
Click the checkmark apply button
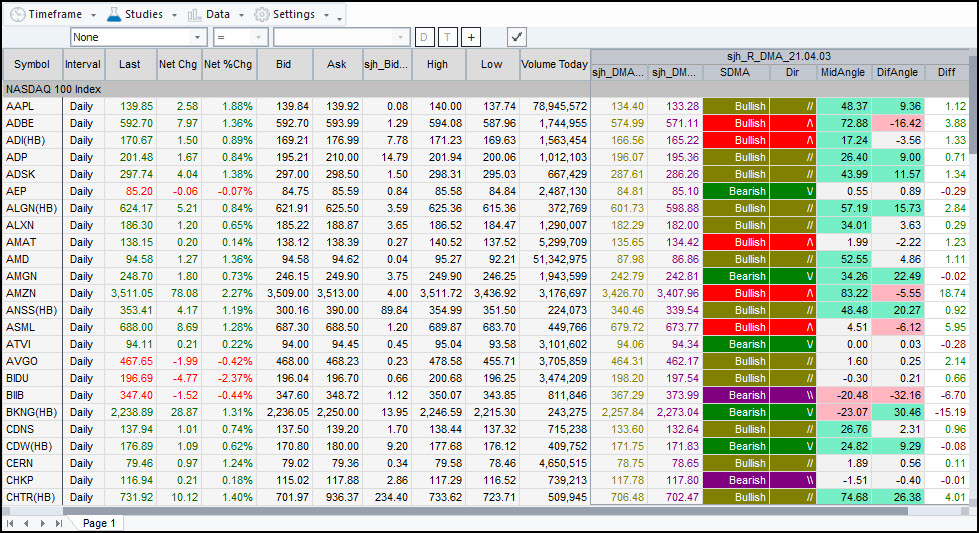[516, 37]
